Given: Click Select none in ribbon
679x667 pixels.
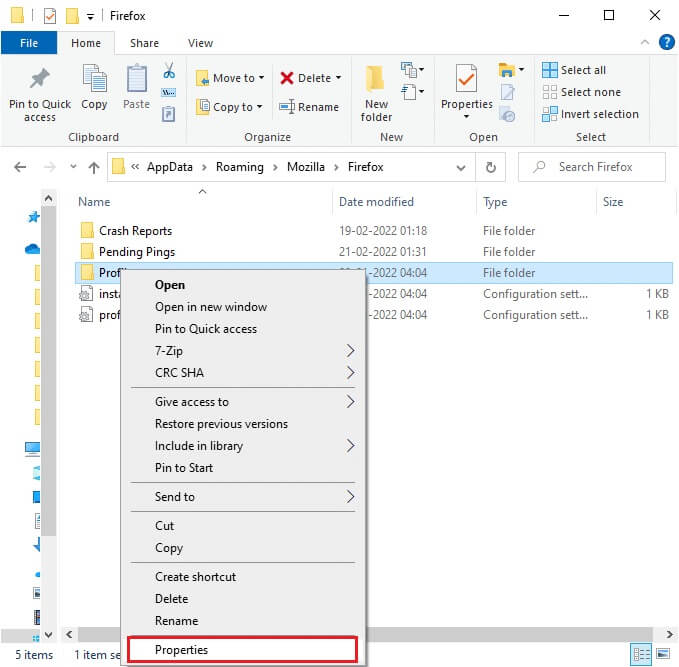Looking at the screenshot, I should pos(581,92).
